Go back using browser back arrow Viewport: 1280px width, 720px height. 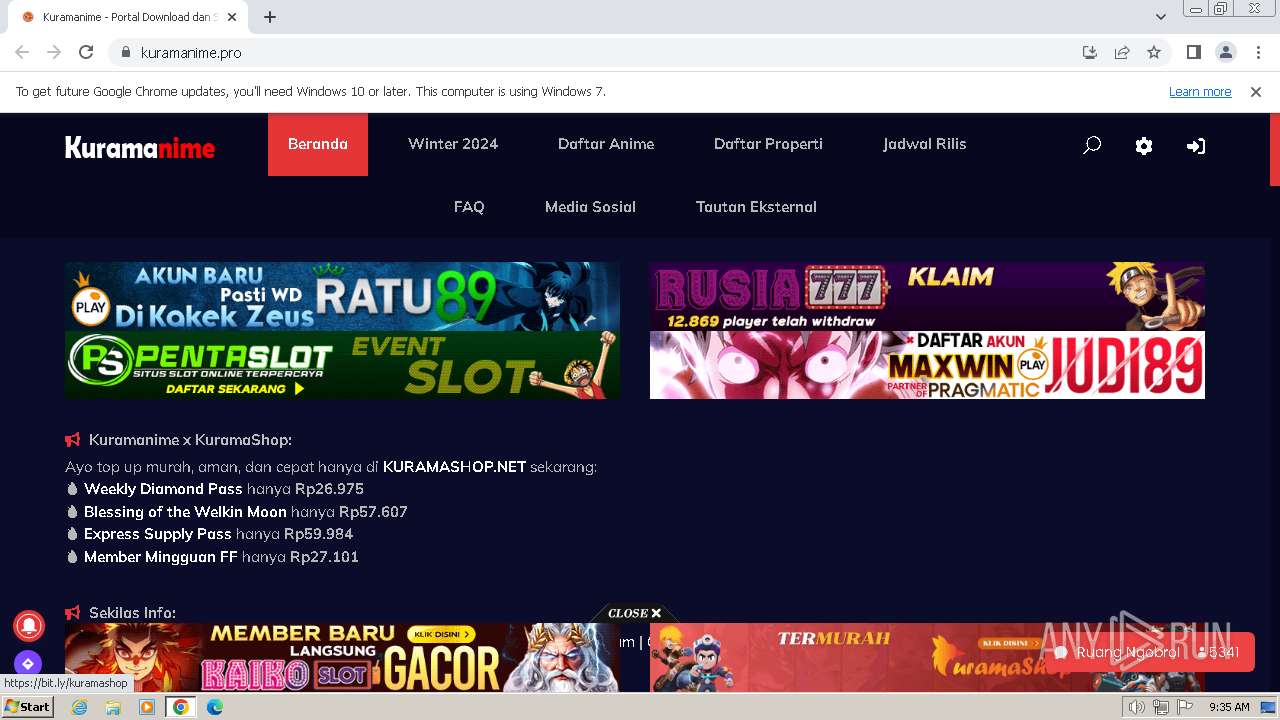pyautogui.click(x=22, y=52)
